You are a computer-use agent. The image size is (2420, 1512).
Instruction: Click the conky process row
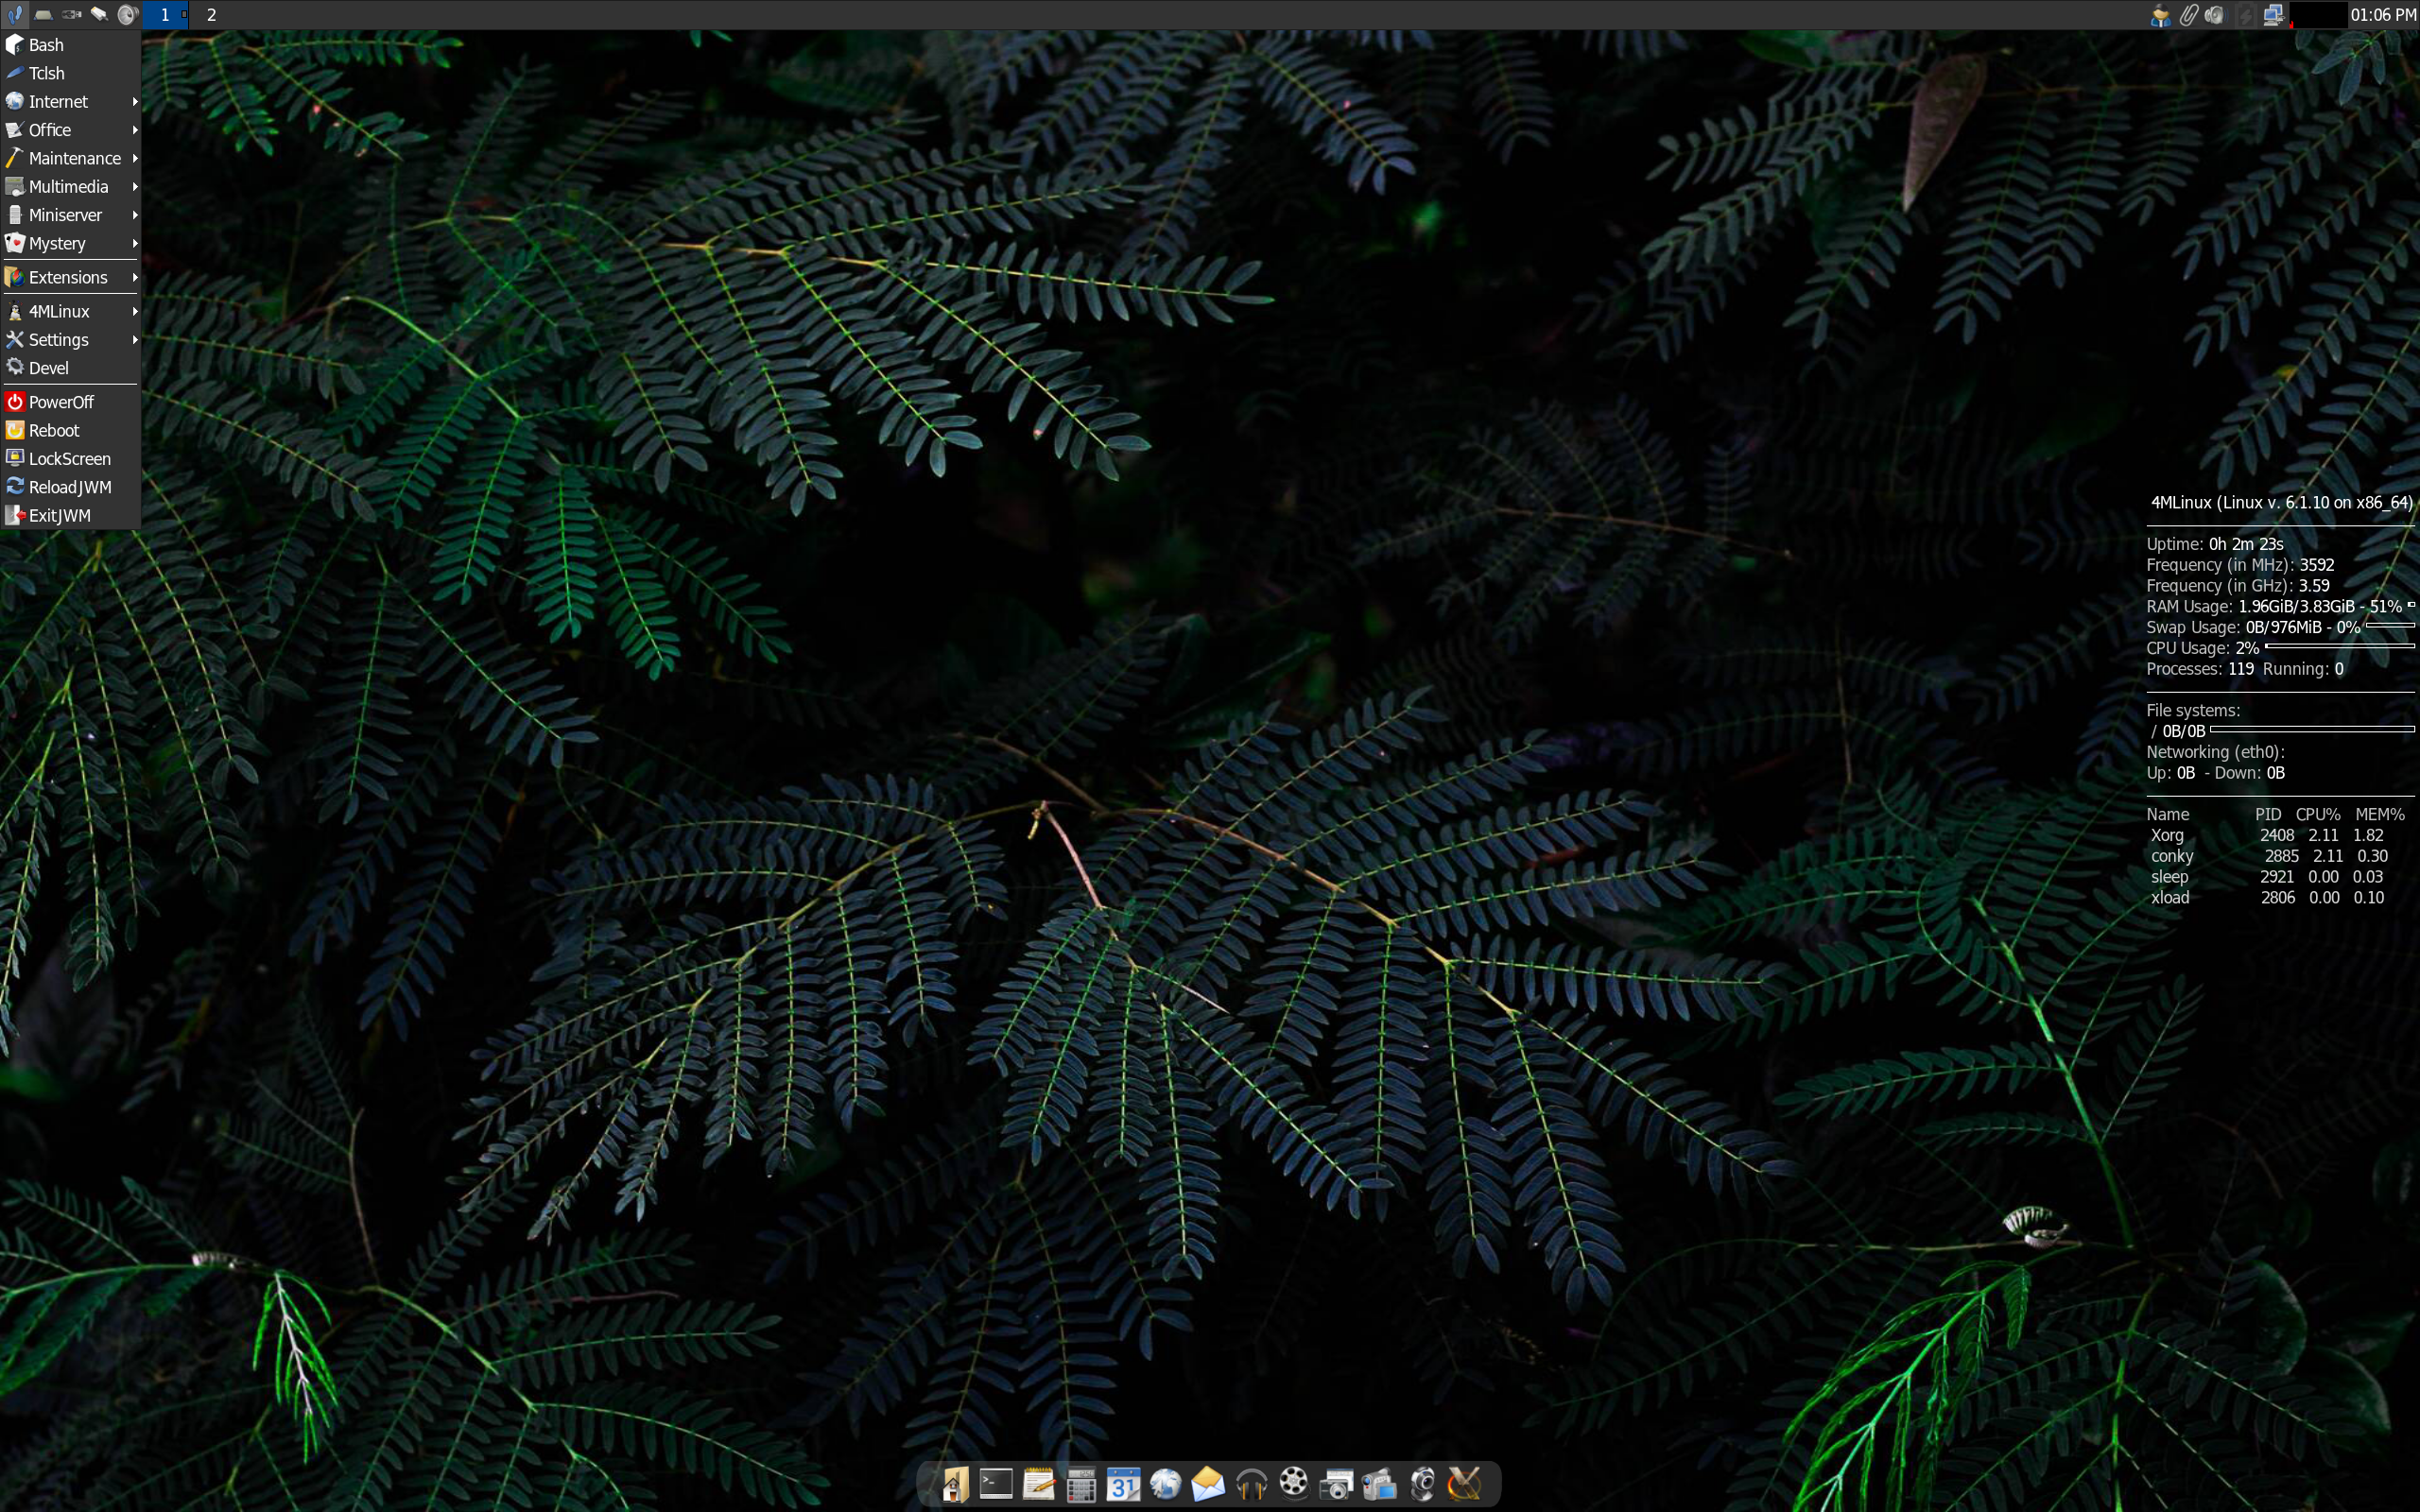[2269, 856]
